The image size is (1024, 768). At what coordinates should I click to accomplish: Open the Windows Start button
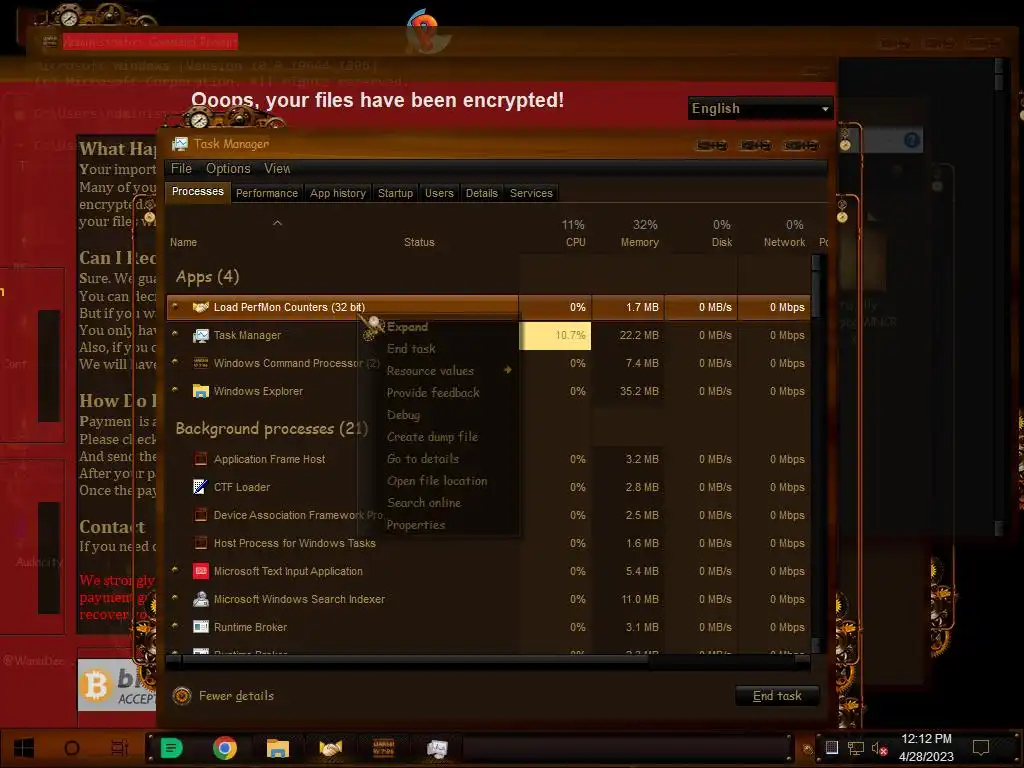tap(24, 748)
